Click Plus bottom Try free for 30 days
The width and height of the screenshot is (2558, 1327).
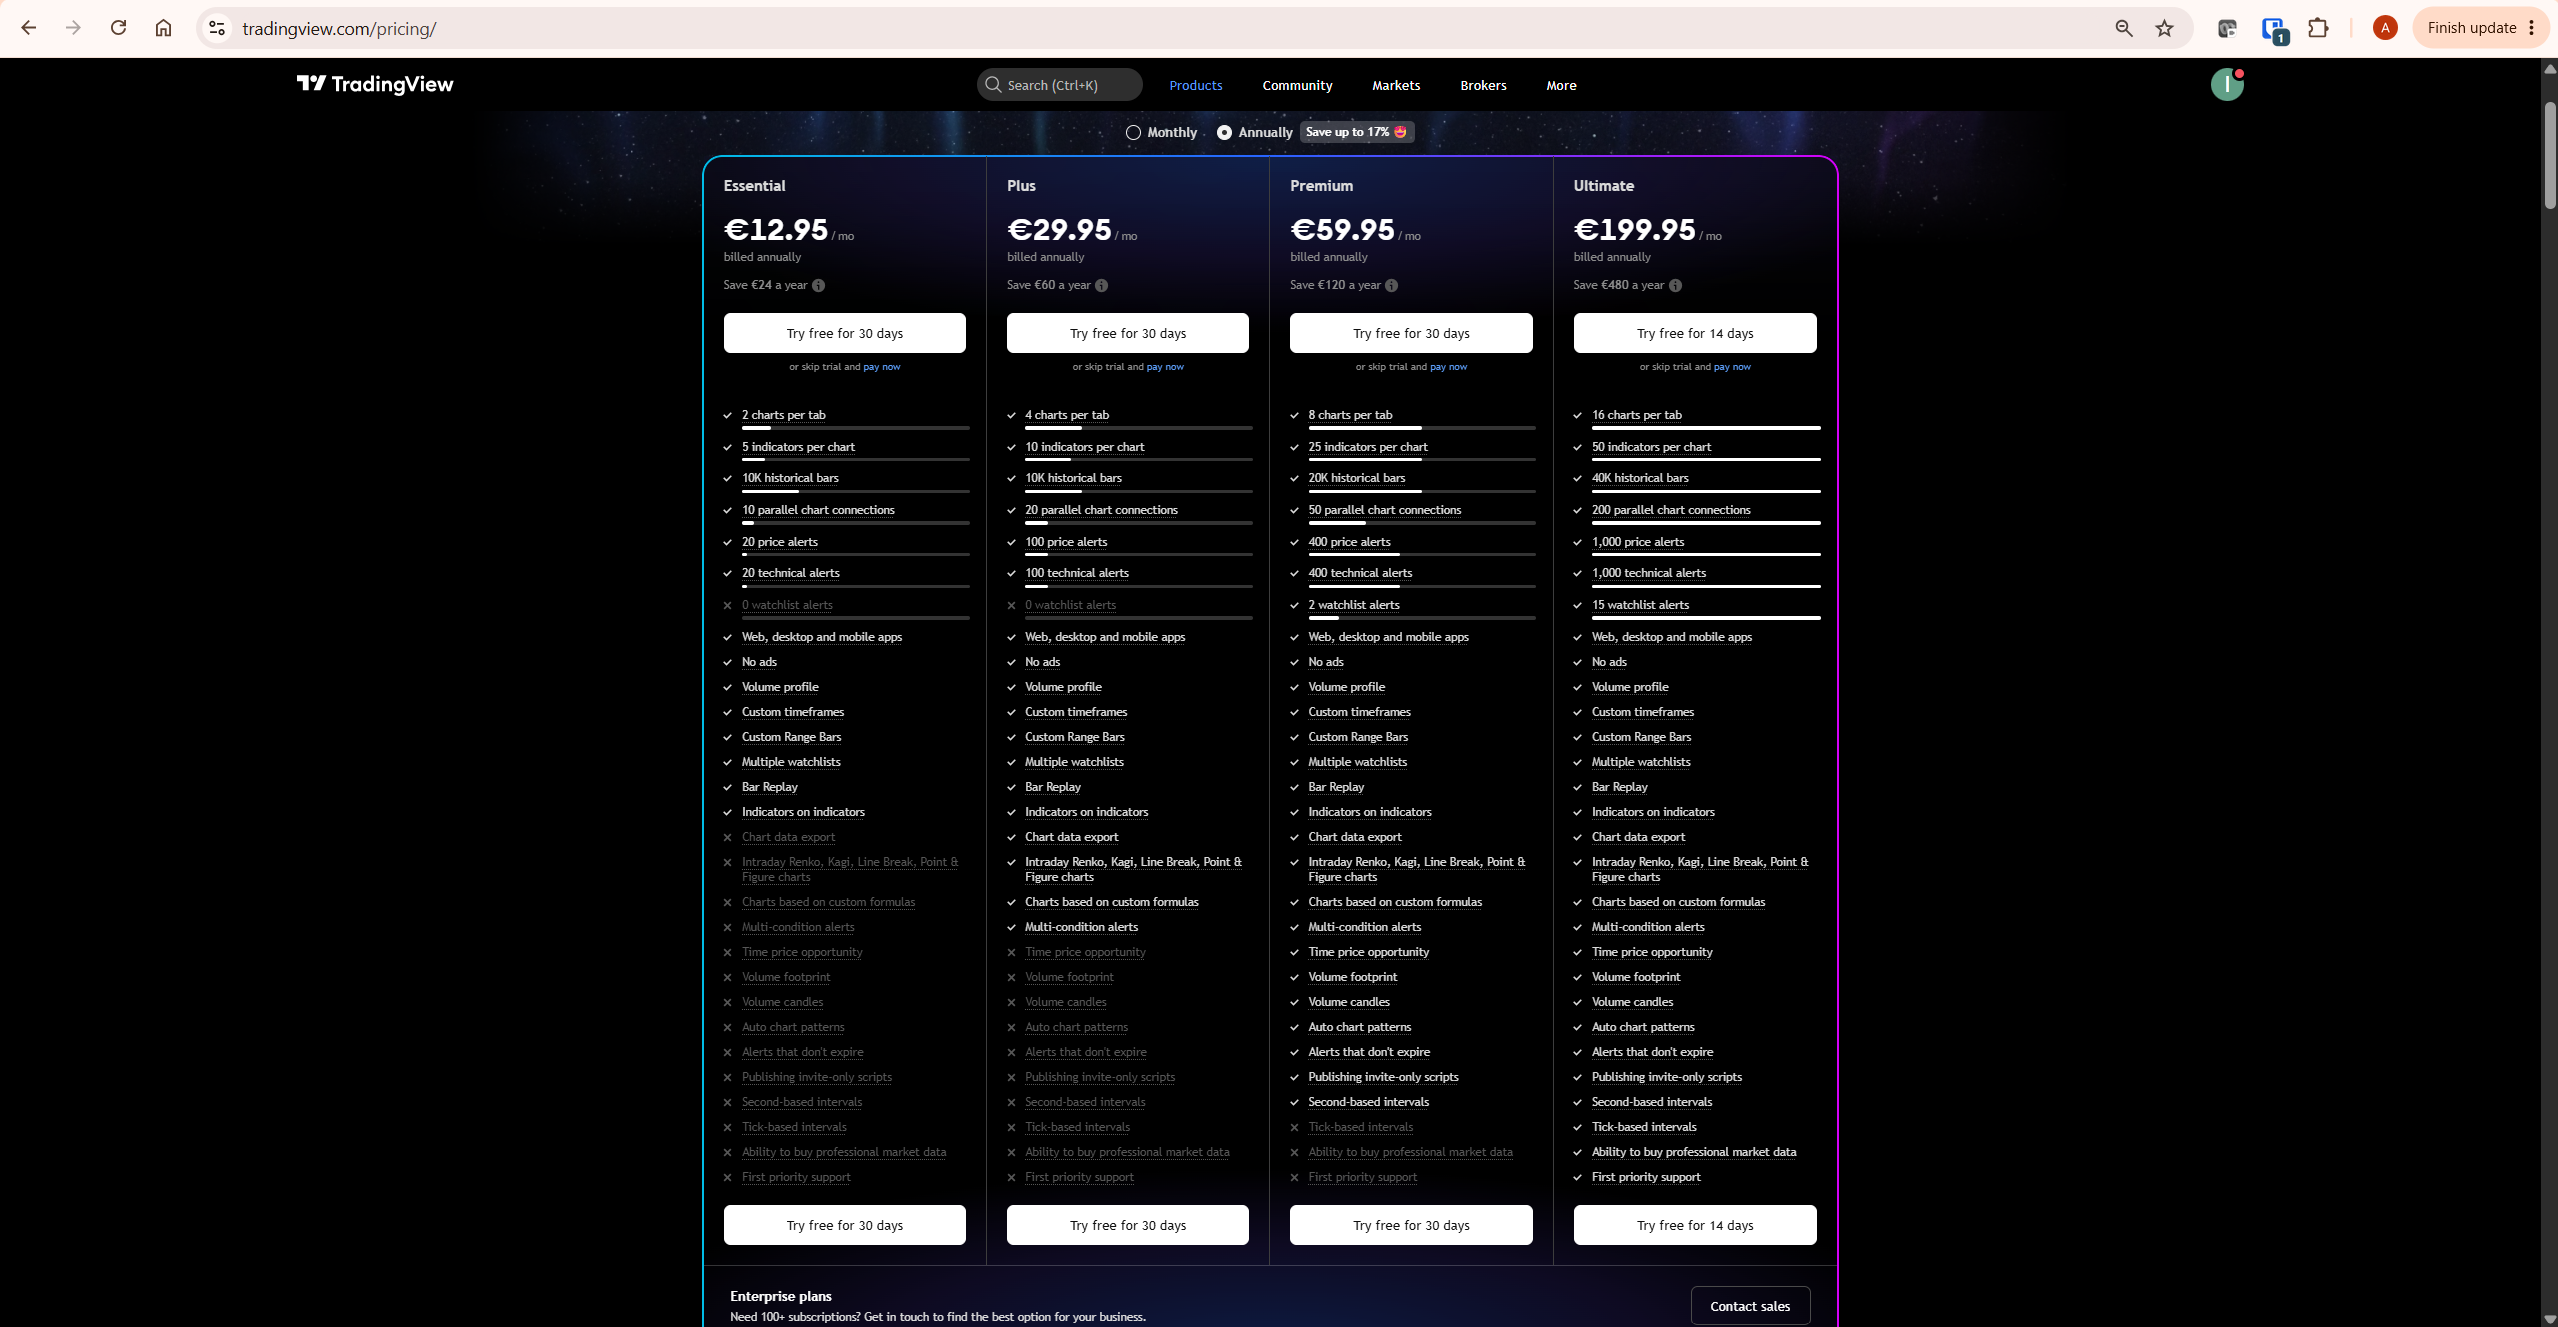pos(1127,1225)
